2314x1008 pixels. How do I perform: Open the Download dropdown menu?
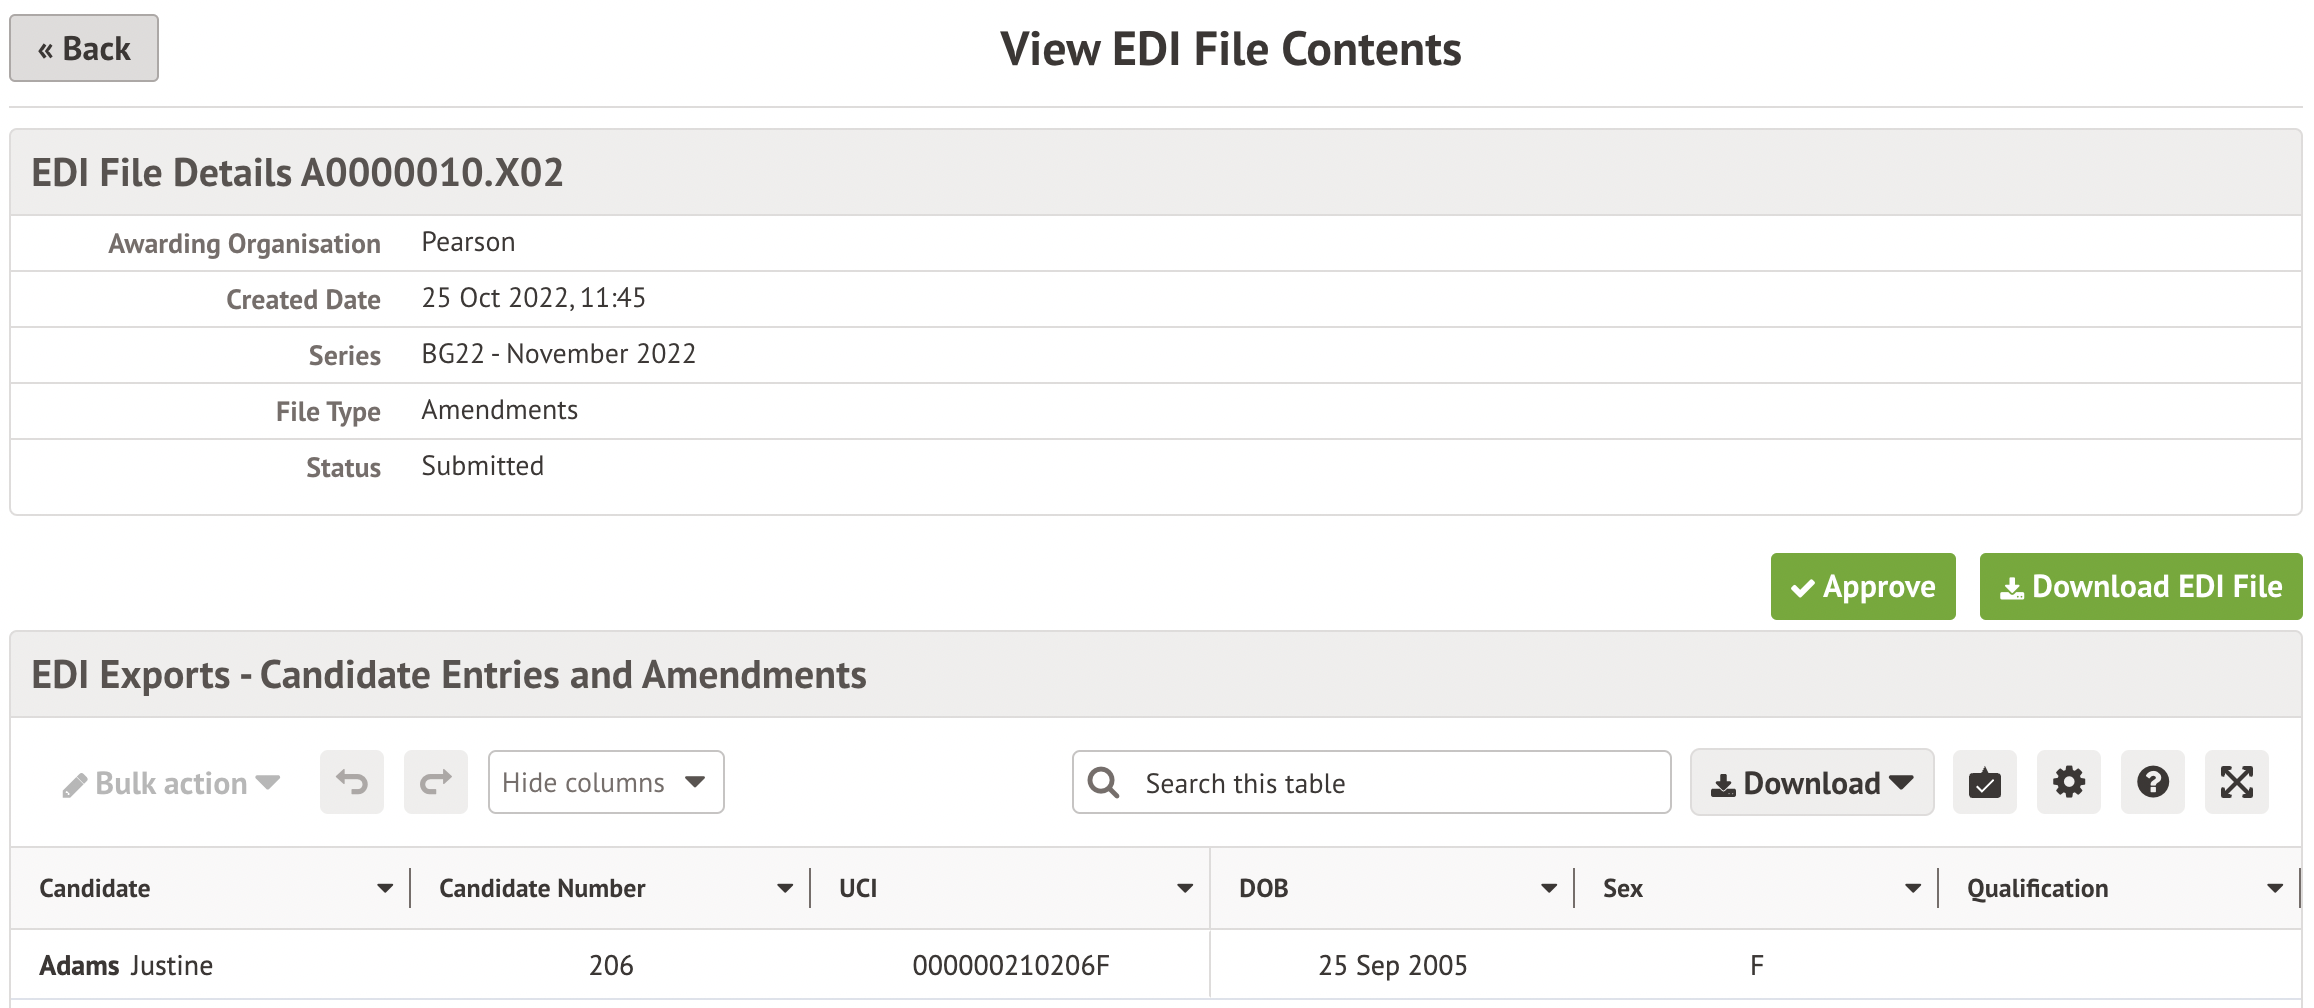click(1812, 782)
